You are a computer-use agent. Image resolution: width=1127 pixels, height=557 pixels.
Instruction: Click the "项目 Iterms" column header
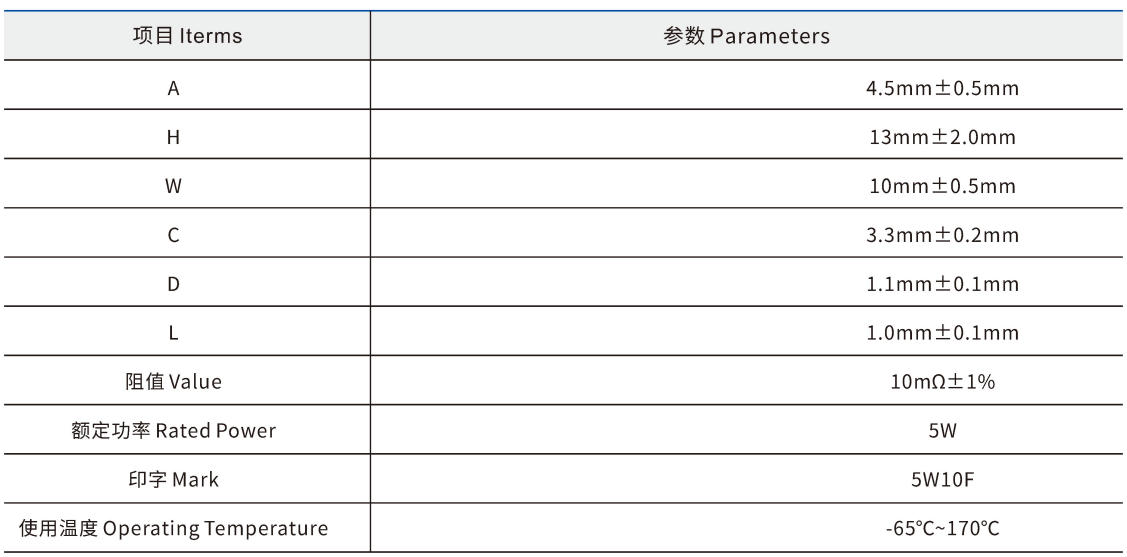(187, 37)
